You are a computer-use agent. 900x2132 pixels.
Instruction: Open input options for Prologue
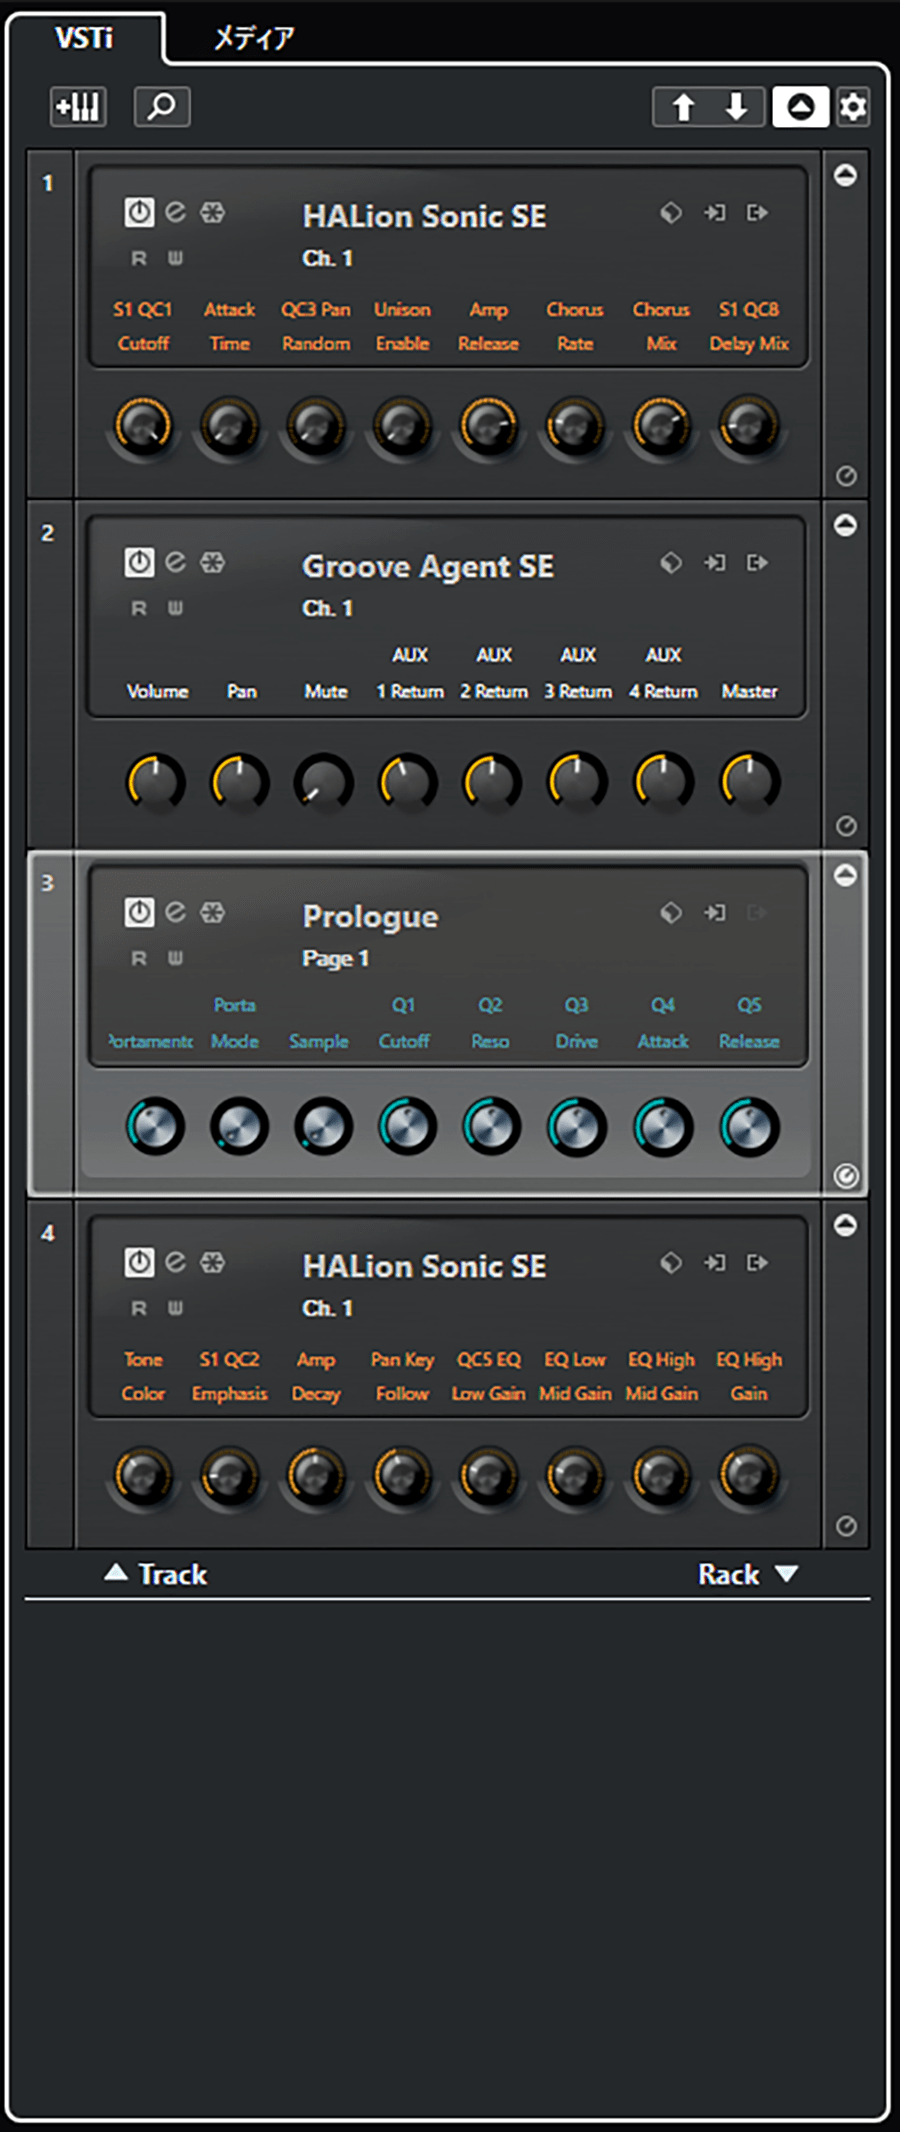(715, 912)
